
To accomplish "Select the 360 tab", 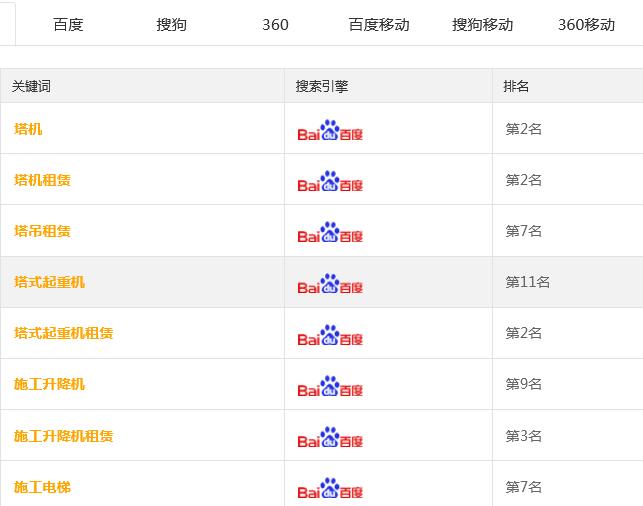I will click(275, 25).
